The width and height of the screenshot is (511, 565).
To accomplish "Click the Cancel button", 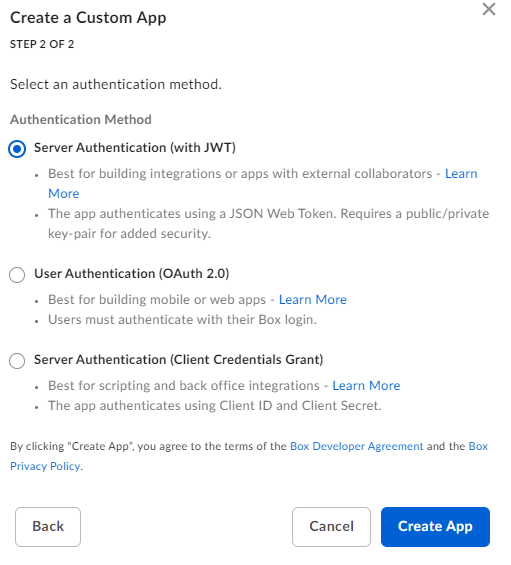I will (x=331, y=527).
